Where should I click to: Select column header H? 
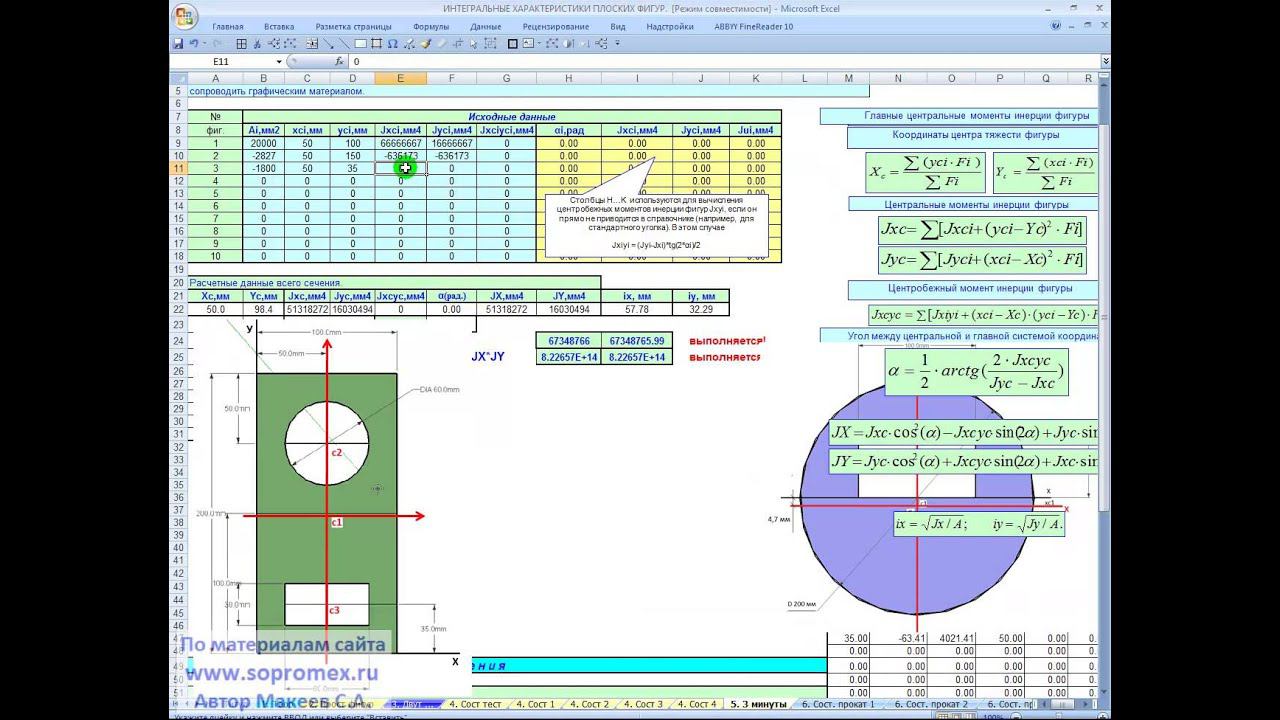(568, 78)
